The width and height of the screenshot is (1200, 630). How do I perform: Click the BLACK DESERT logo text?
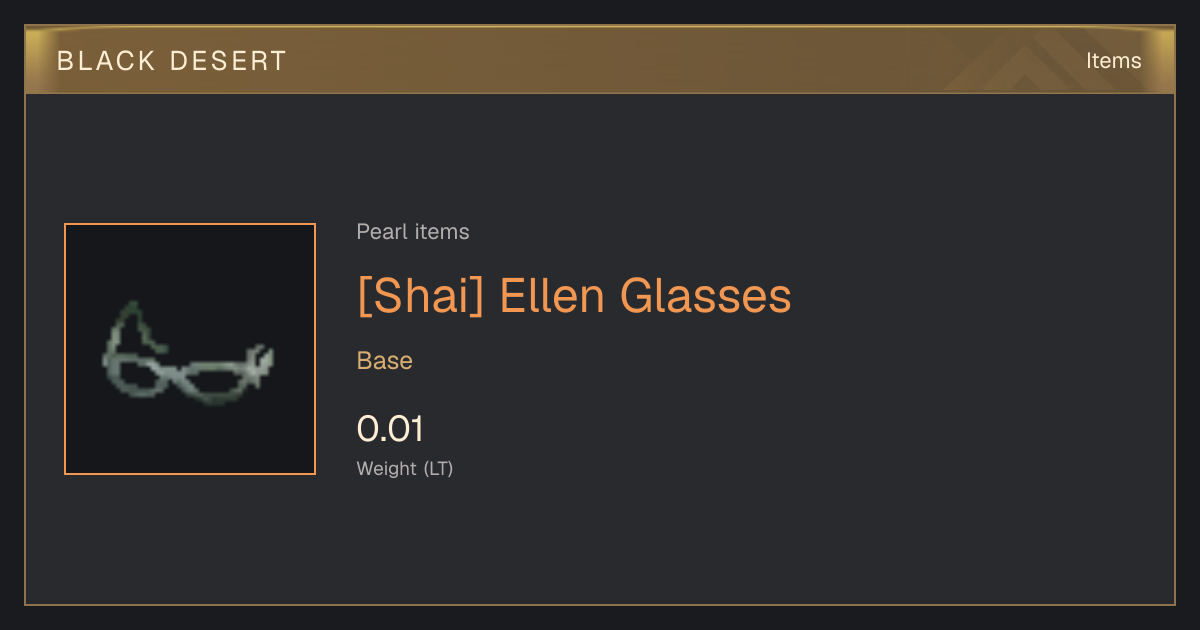pos(172,61)
